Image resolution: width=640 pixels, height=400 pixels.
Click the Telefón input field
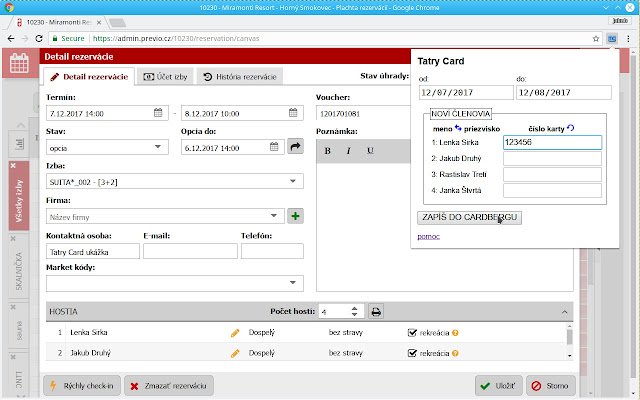[x=272, y=251]
